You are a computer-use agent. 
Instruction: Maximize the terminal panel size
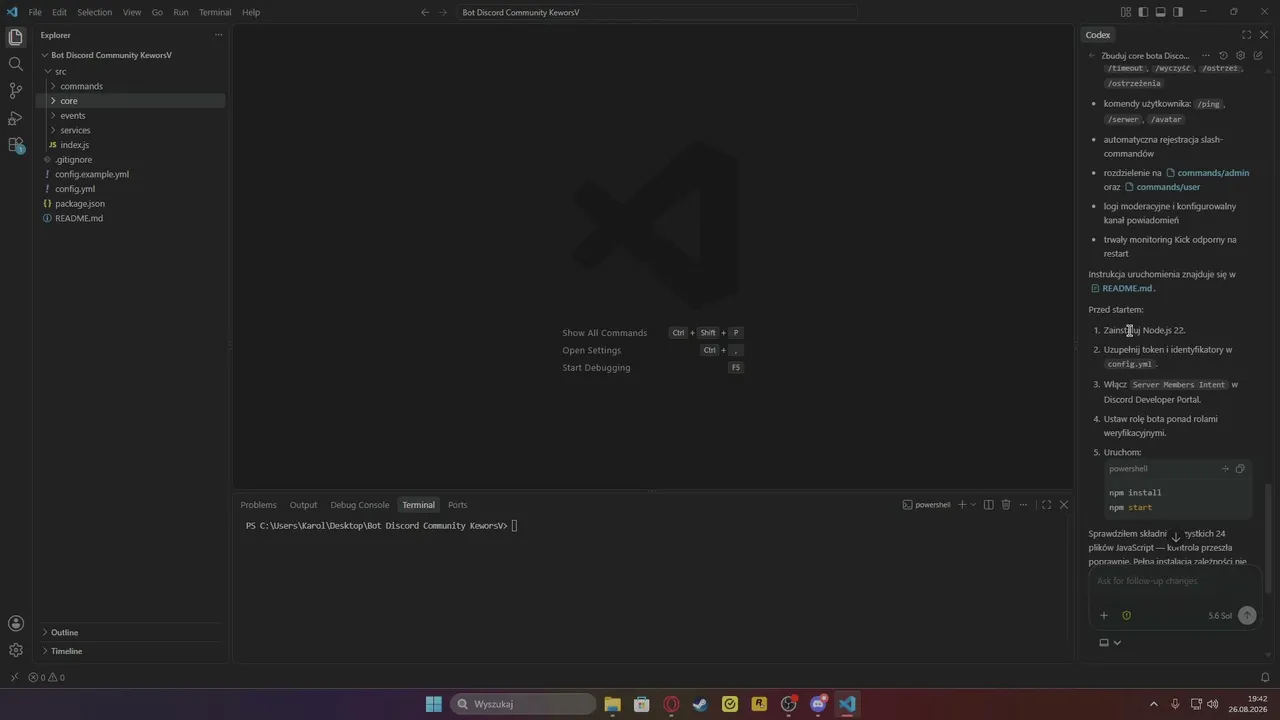pos(1046,505)
